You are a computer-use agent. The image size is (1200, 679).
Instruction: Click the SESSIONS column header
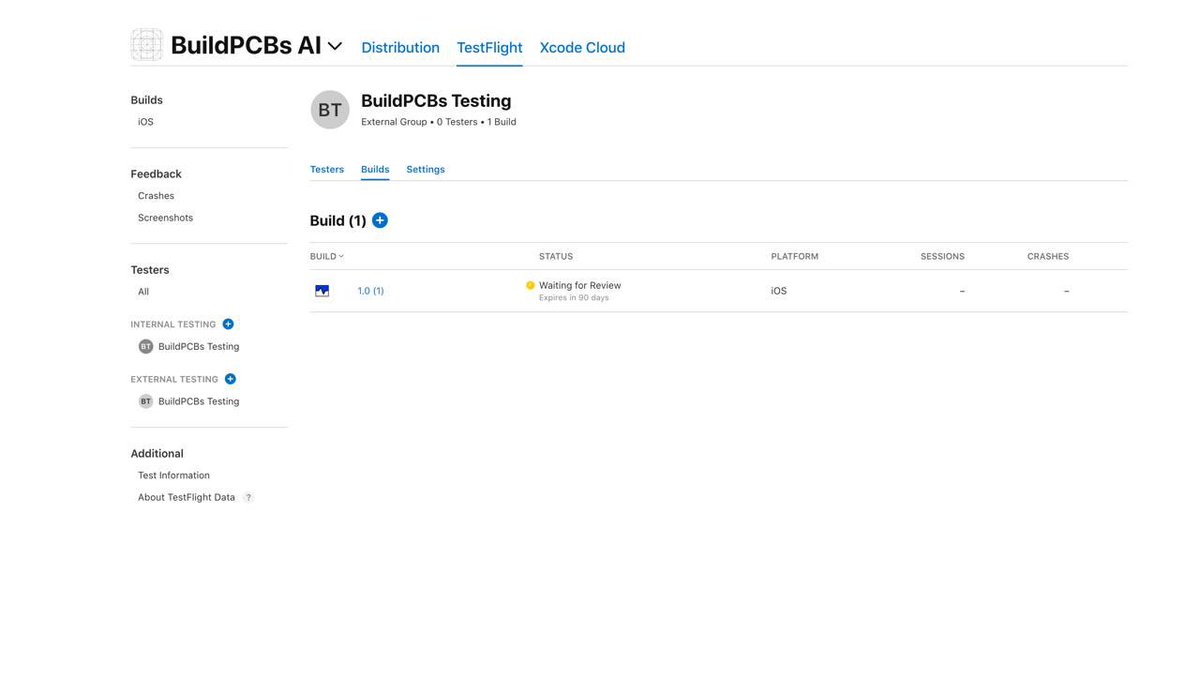[943, 257]
